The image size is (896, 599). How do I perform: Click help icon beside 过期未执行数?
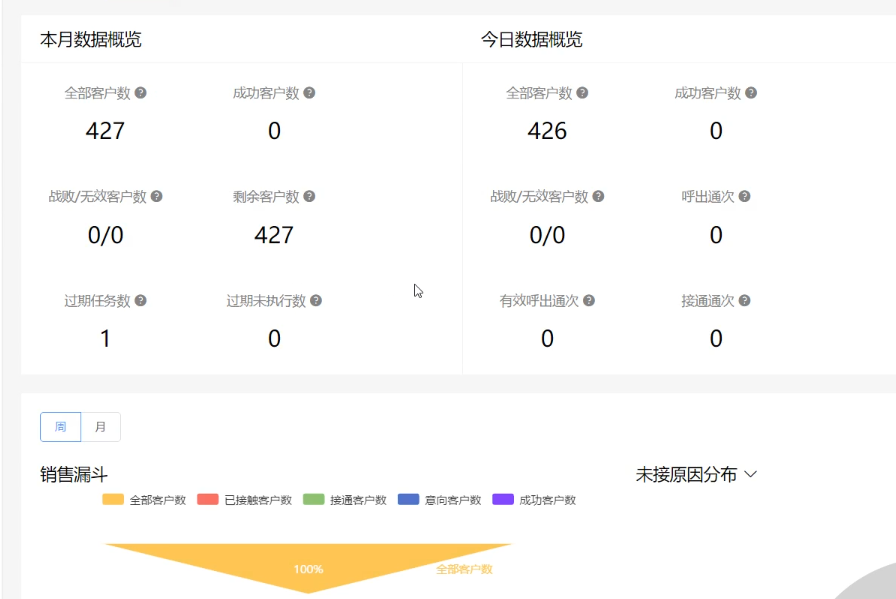click(316, 300)
